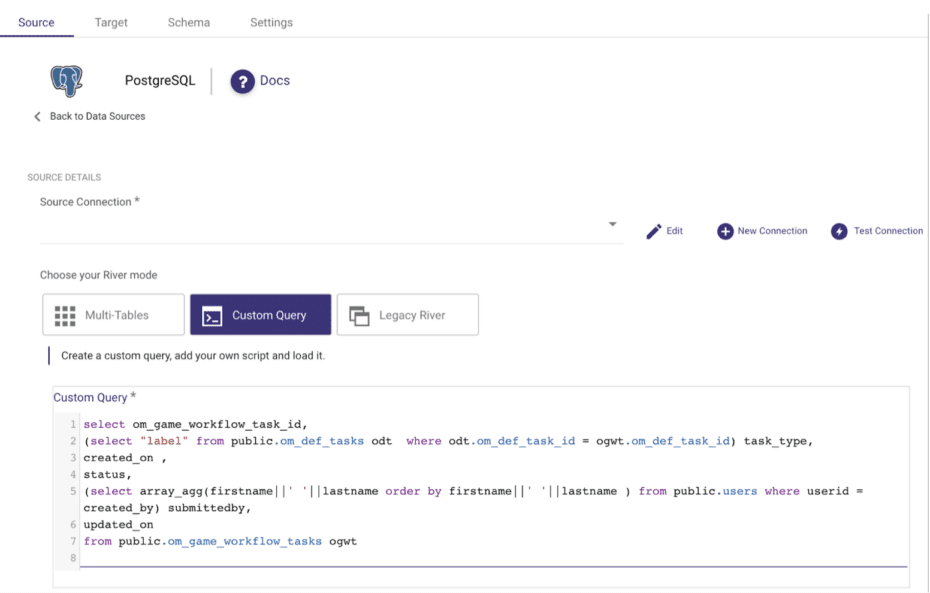Click the Multi-Tables grid icon
930x593 pixels.
[65, 315]
